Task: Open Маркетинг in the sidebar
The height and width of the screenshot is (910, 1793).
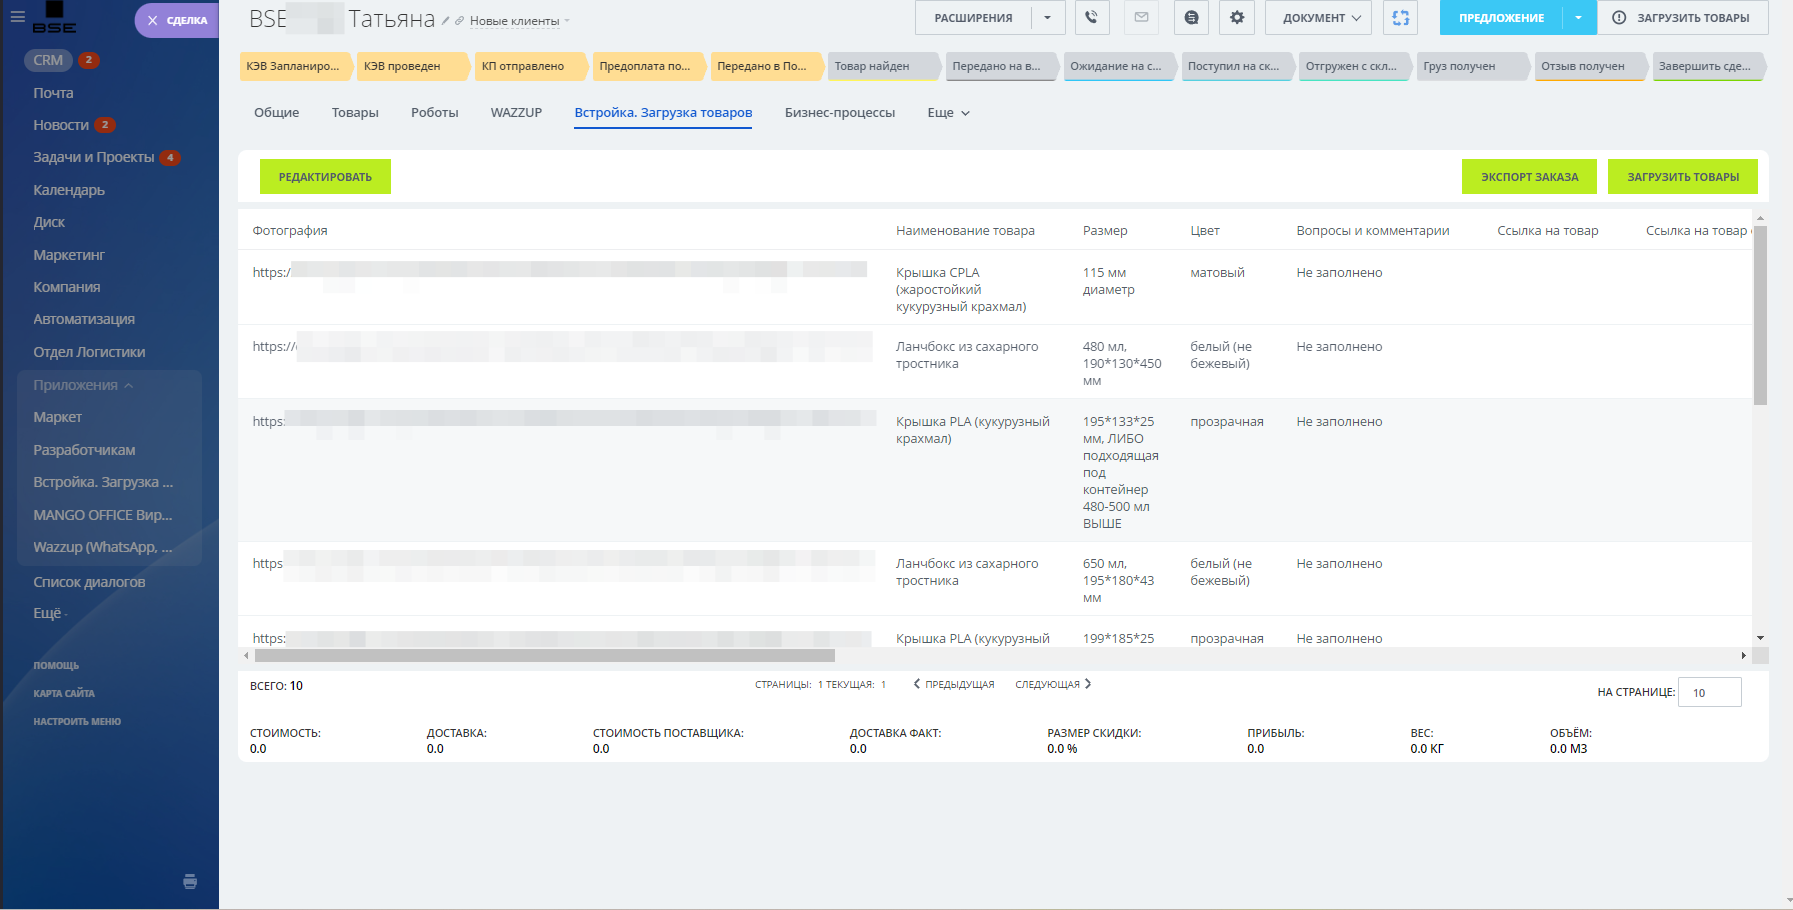Action: 69,255
